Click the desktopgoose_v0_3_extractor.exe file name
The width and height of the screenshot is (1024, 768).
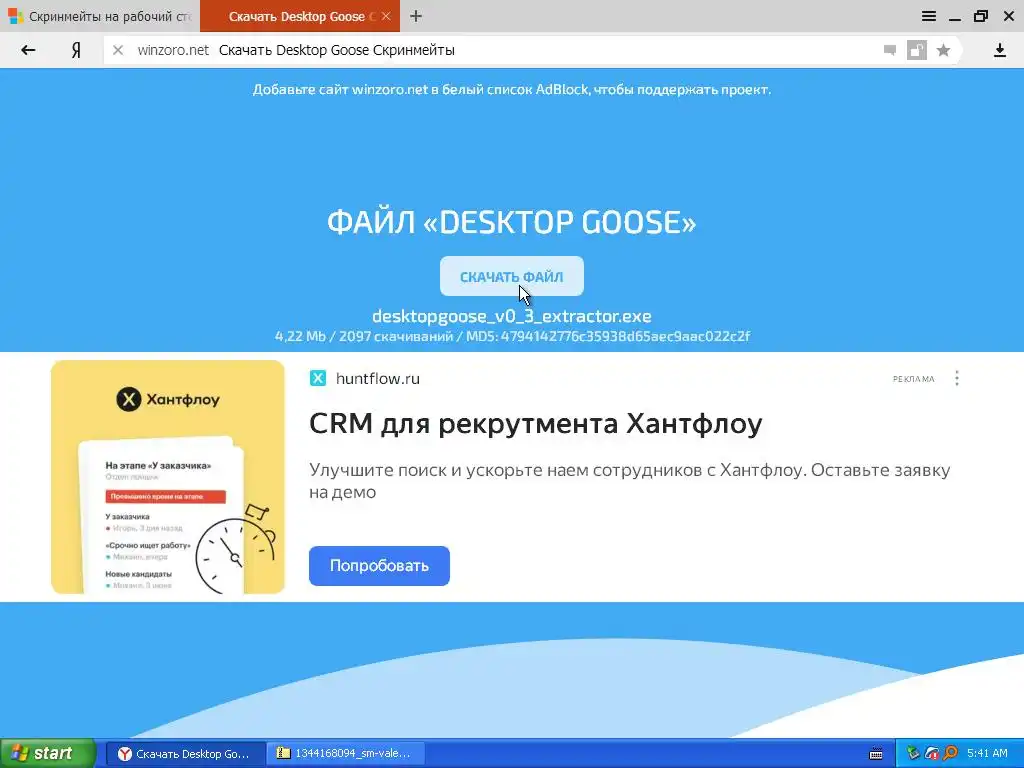coord(511,316)
